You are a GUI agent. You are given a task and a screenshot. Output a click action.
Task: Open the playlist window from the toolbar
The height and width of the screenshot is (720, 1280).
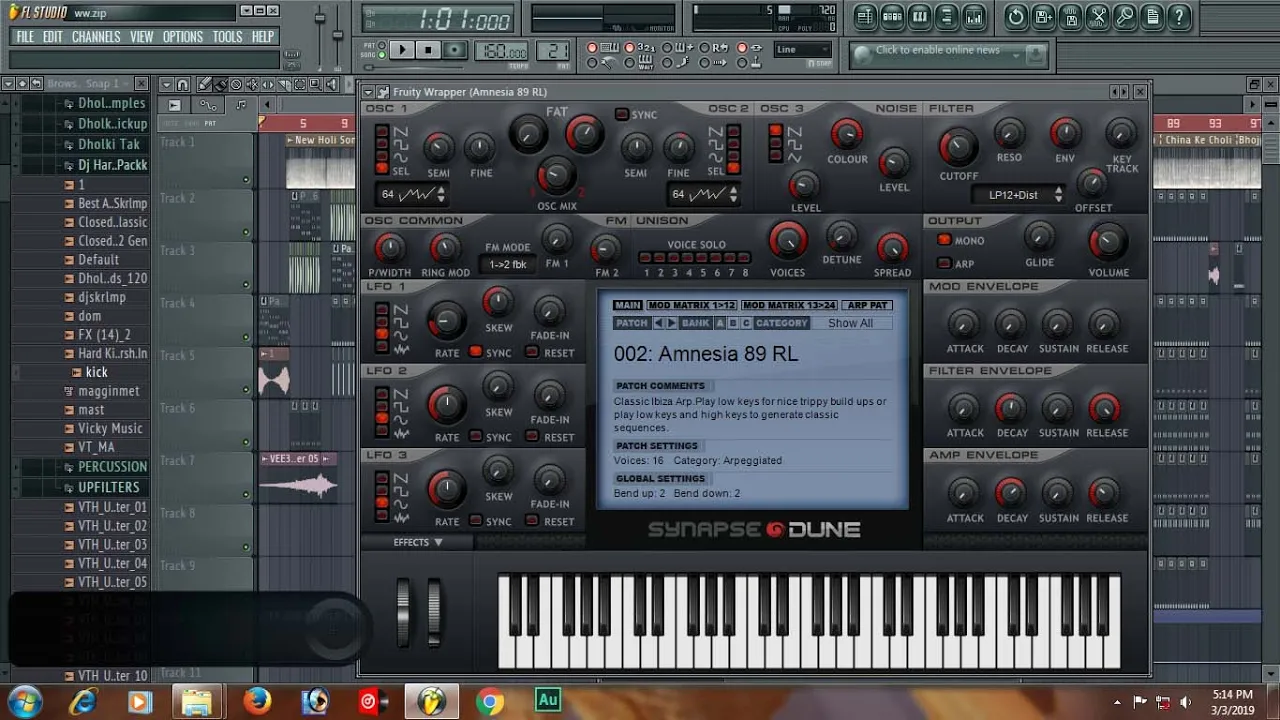[865, 17]
